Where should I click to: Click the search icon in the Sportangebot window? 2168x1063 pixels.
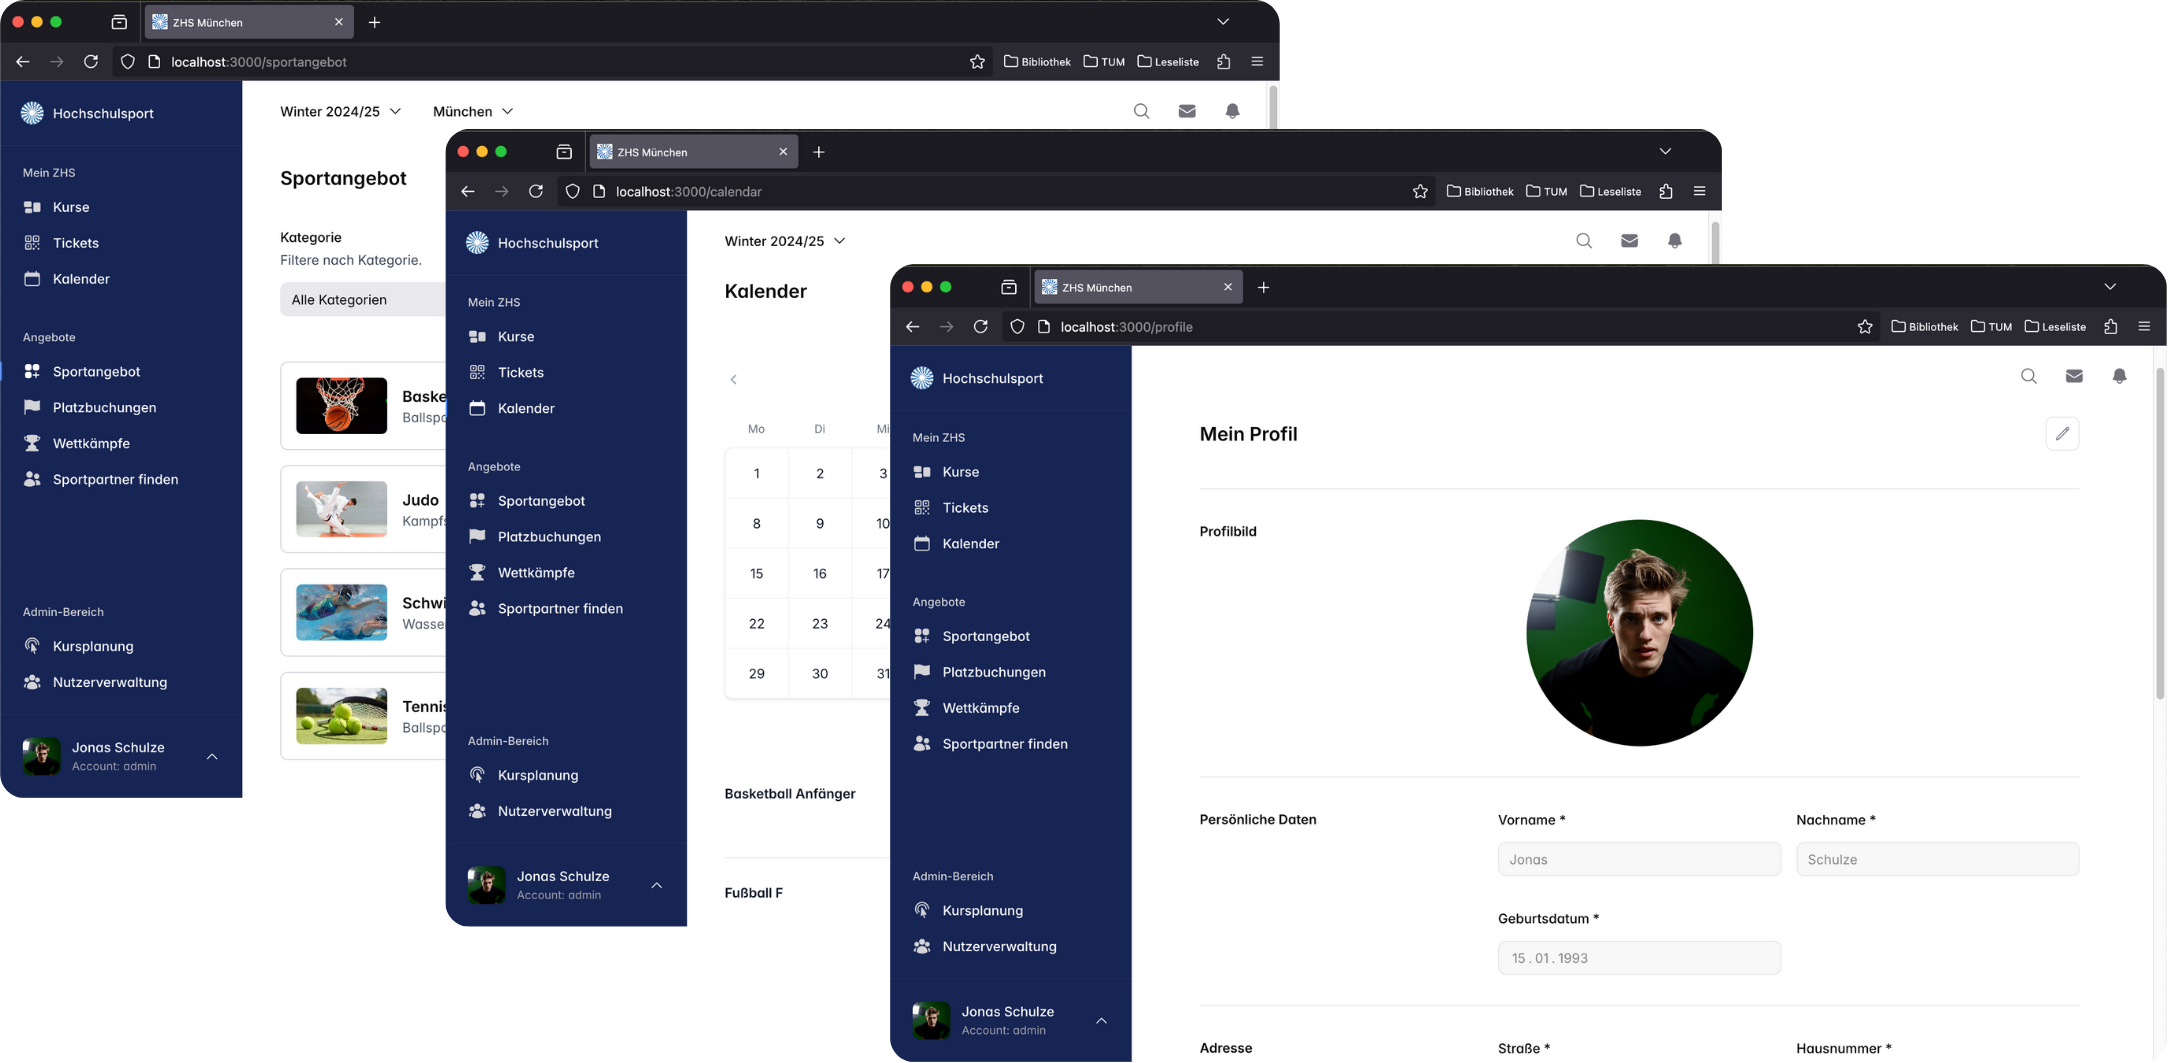tap(1141, 111)
